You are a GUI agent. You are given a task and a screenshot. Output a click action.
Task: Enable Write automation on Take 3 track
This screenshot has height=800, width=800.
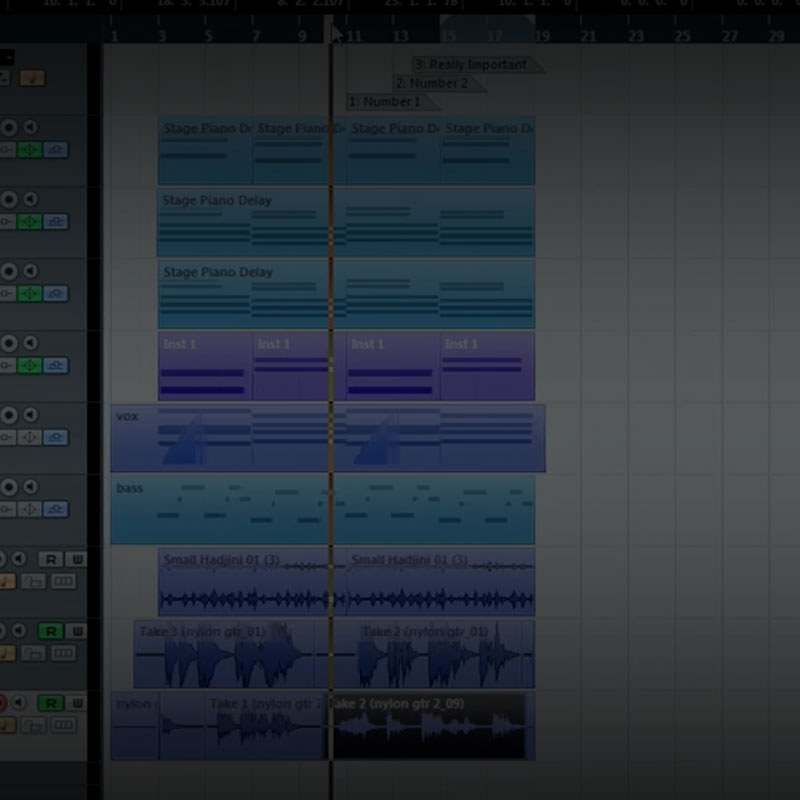point(77,632)
